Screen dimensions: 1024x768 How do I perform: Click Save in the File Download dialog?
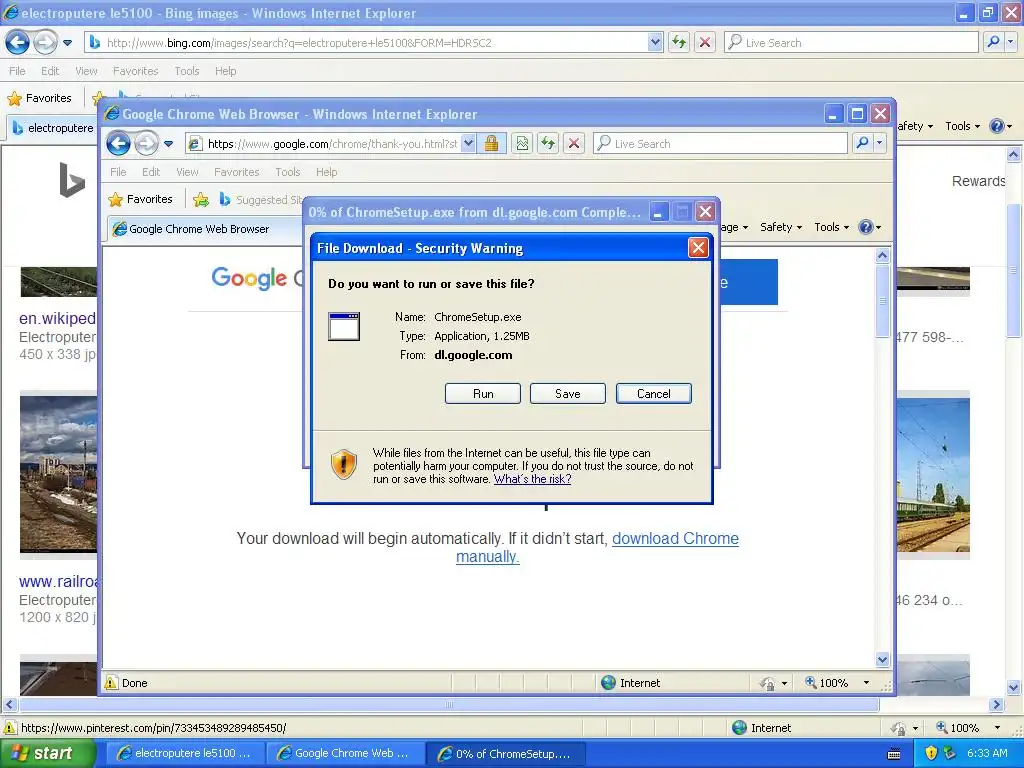[568, 394]
